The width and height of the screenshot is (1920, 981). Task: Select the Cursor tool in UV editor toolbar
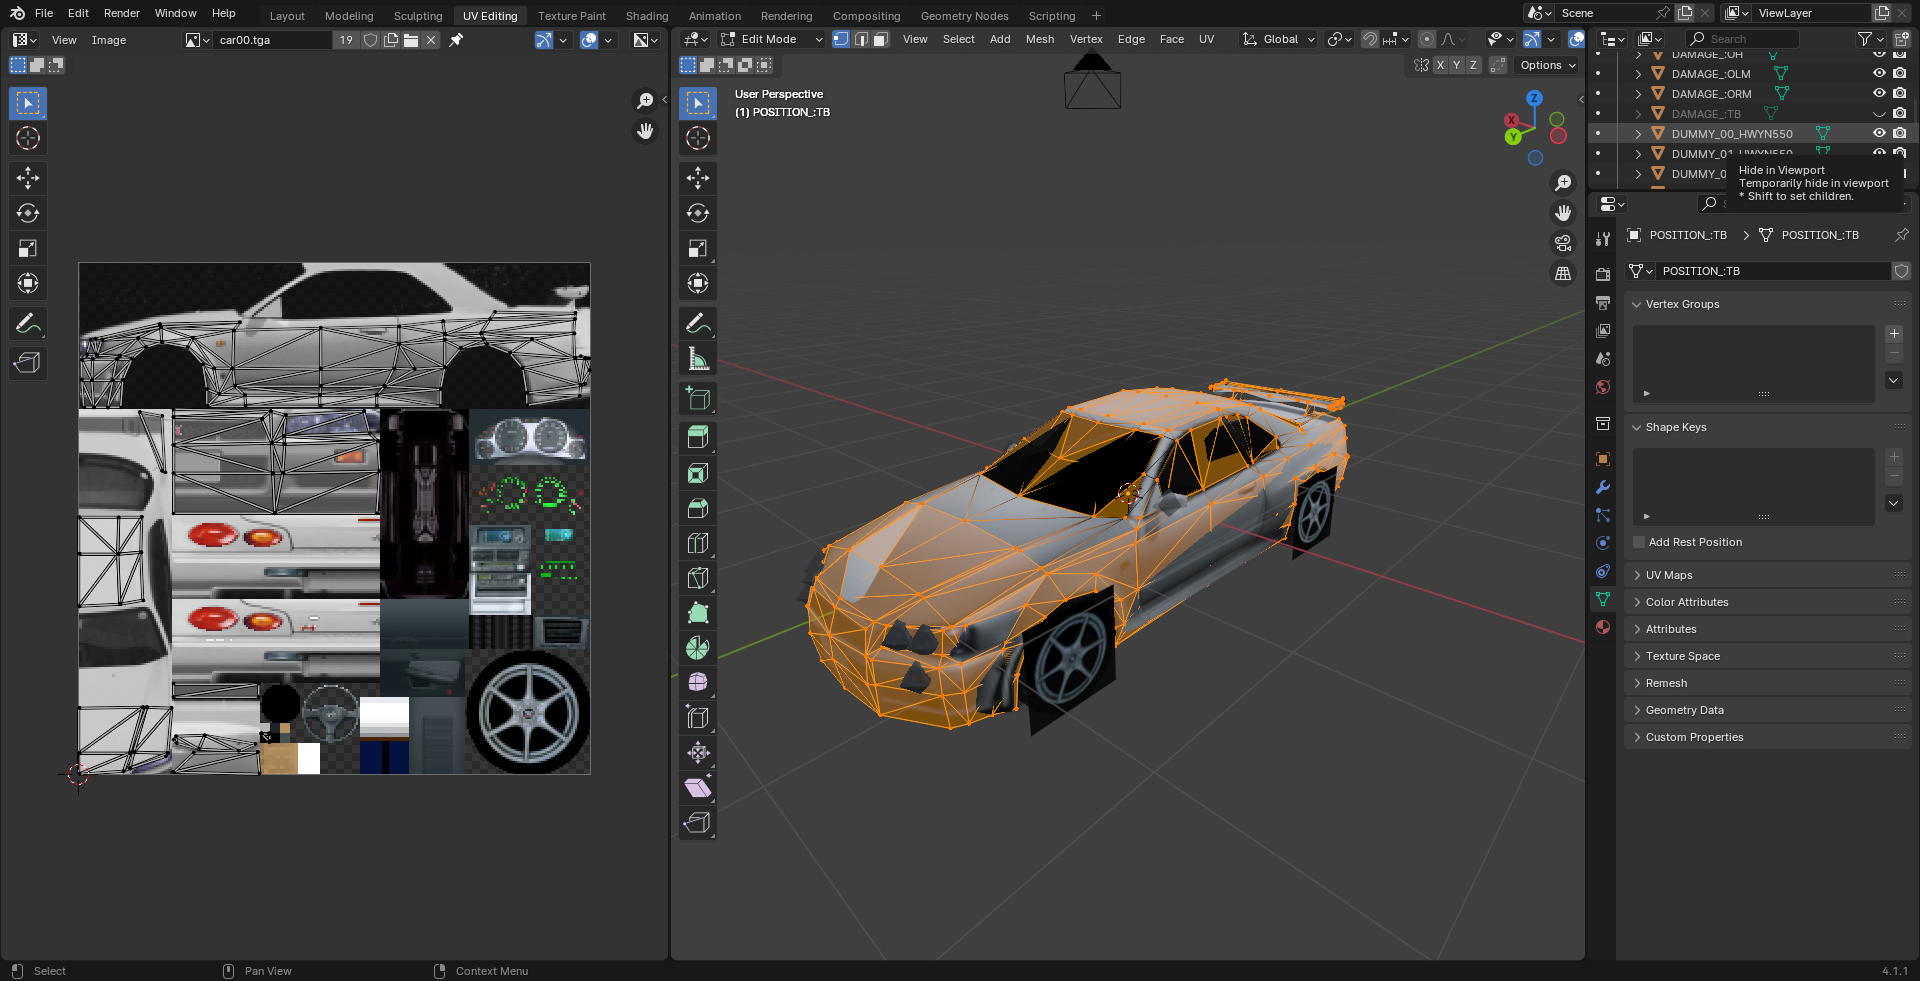click(x=28, y=138)
